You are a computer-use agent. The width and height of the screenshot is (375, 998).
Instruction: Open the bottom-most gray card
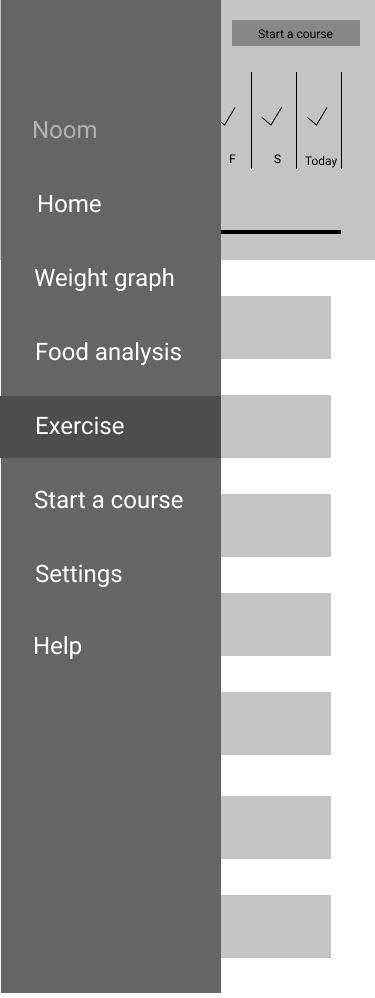[x=276, y=926]
